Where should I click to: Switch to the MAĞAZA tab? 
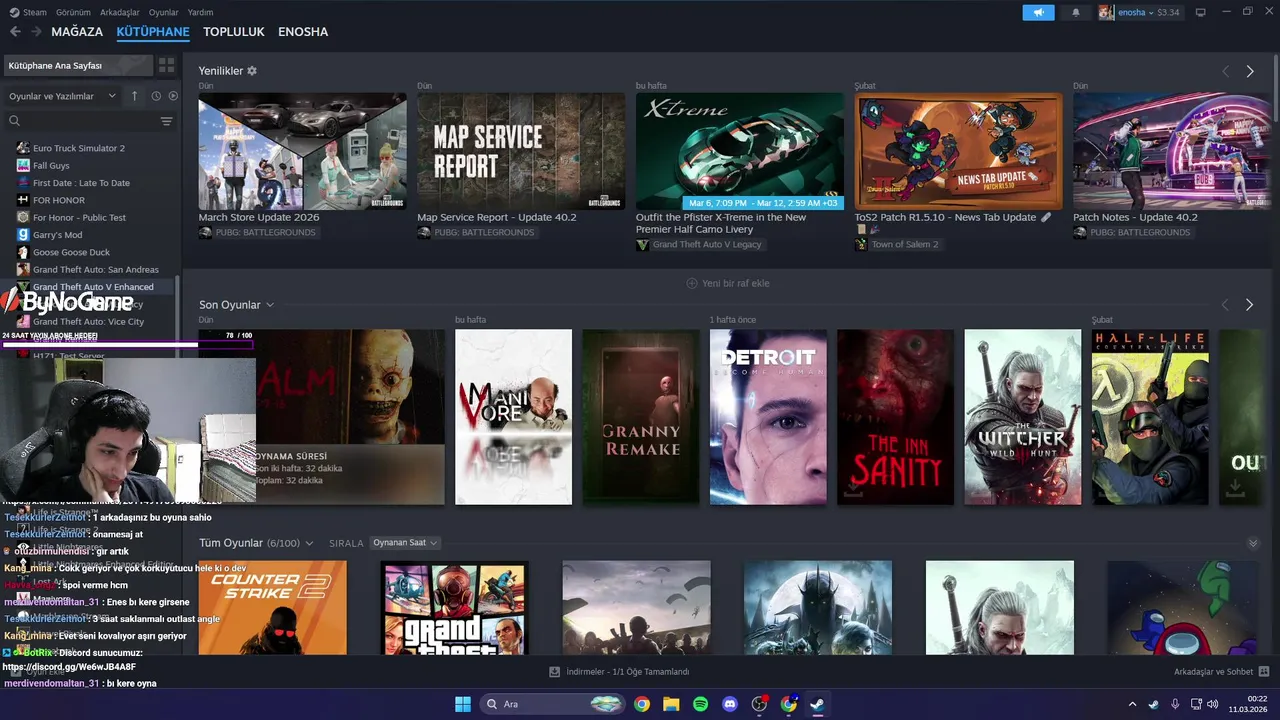click(77, 32)
